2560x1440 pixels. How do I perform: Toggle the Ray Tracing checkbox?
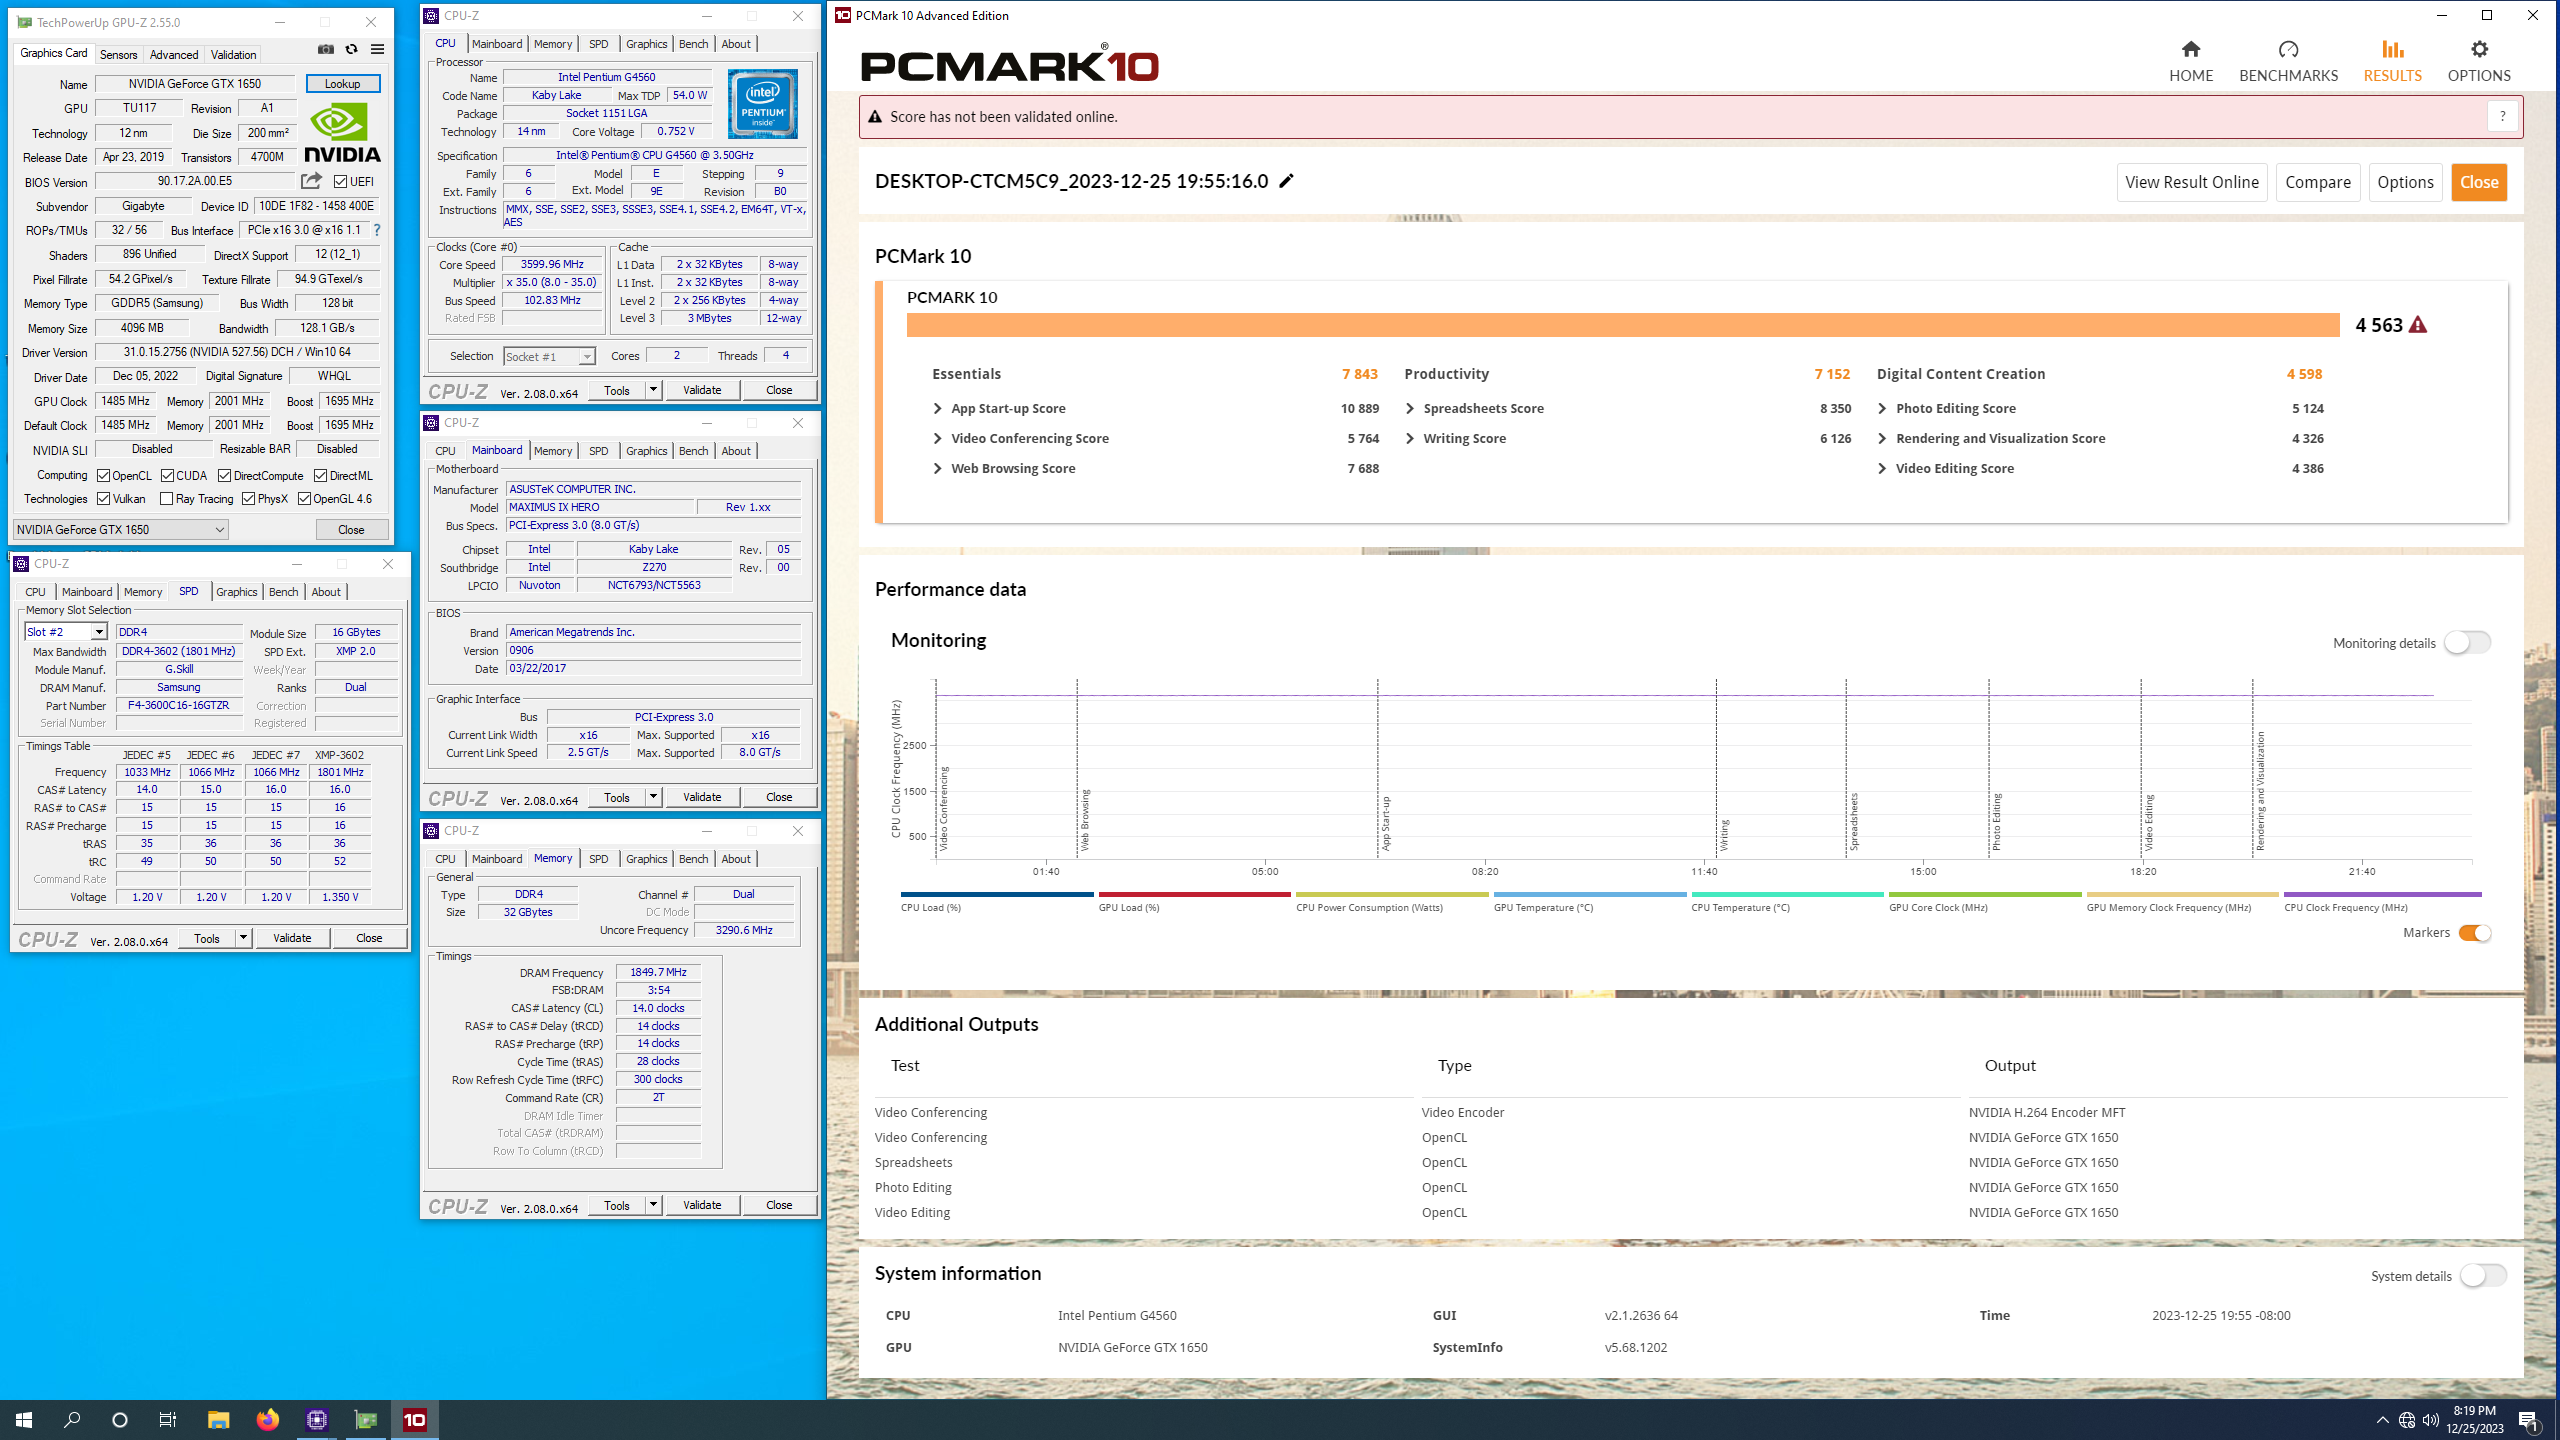pyautogui.click(x=167, y=499)
